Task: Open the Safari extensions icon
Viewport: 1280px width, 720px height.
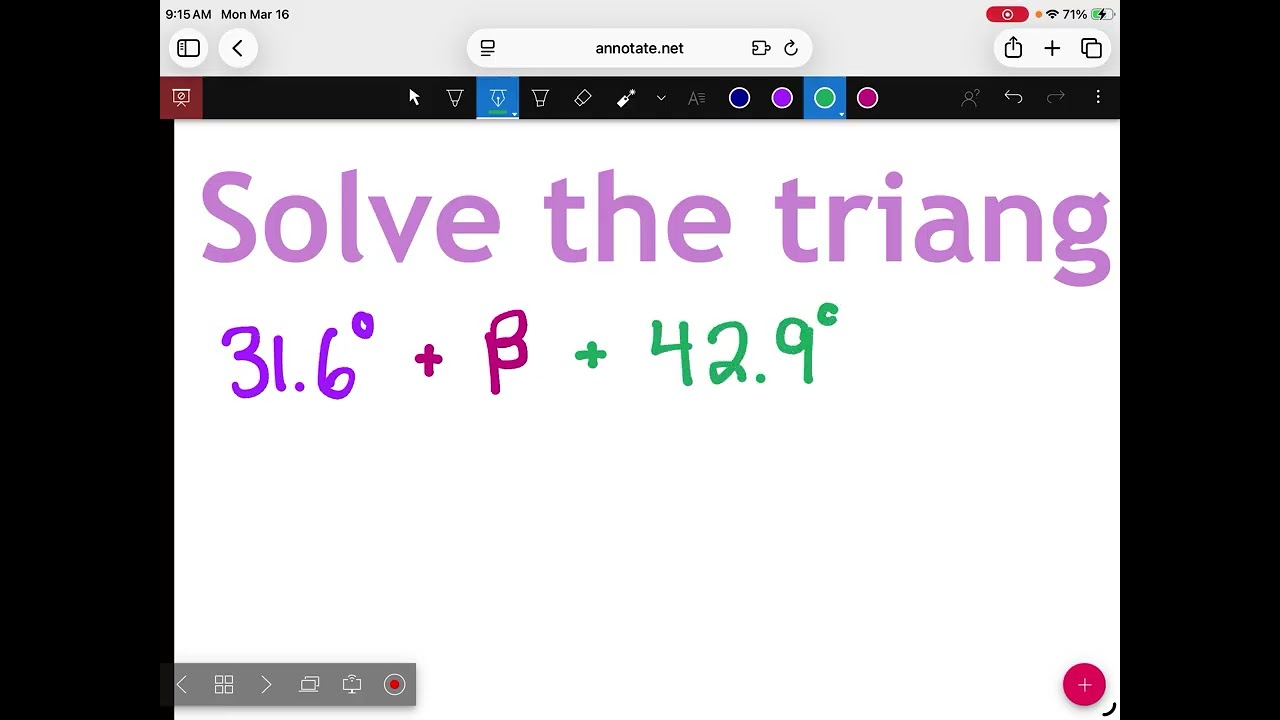Action: point(761,48)
